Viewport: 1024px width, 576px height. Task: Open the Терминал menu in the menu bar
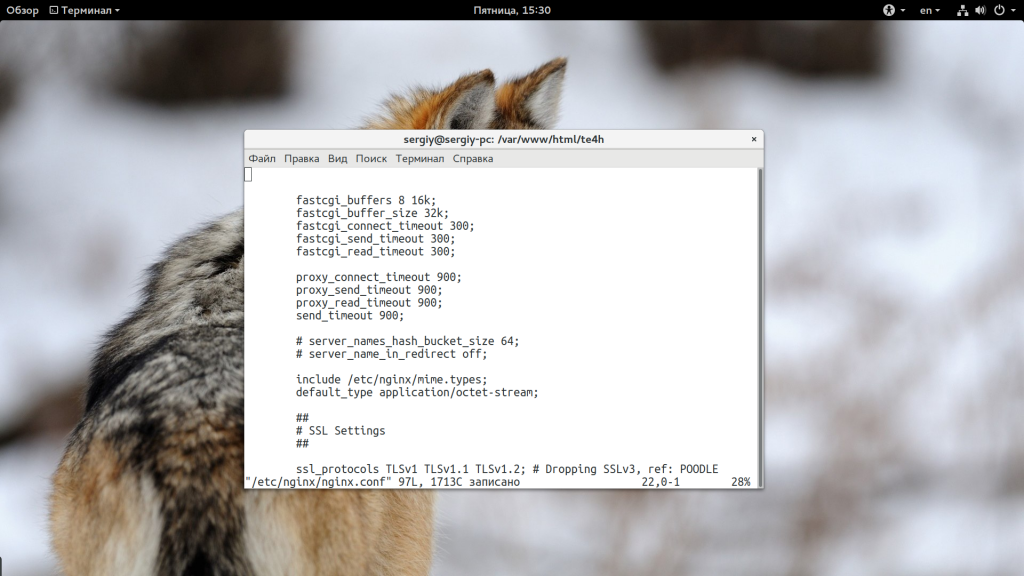[419, 158]
